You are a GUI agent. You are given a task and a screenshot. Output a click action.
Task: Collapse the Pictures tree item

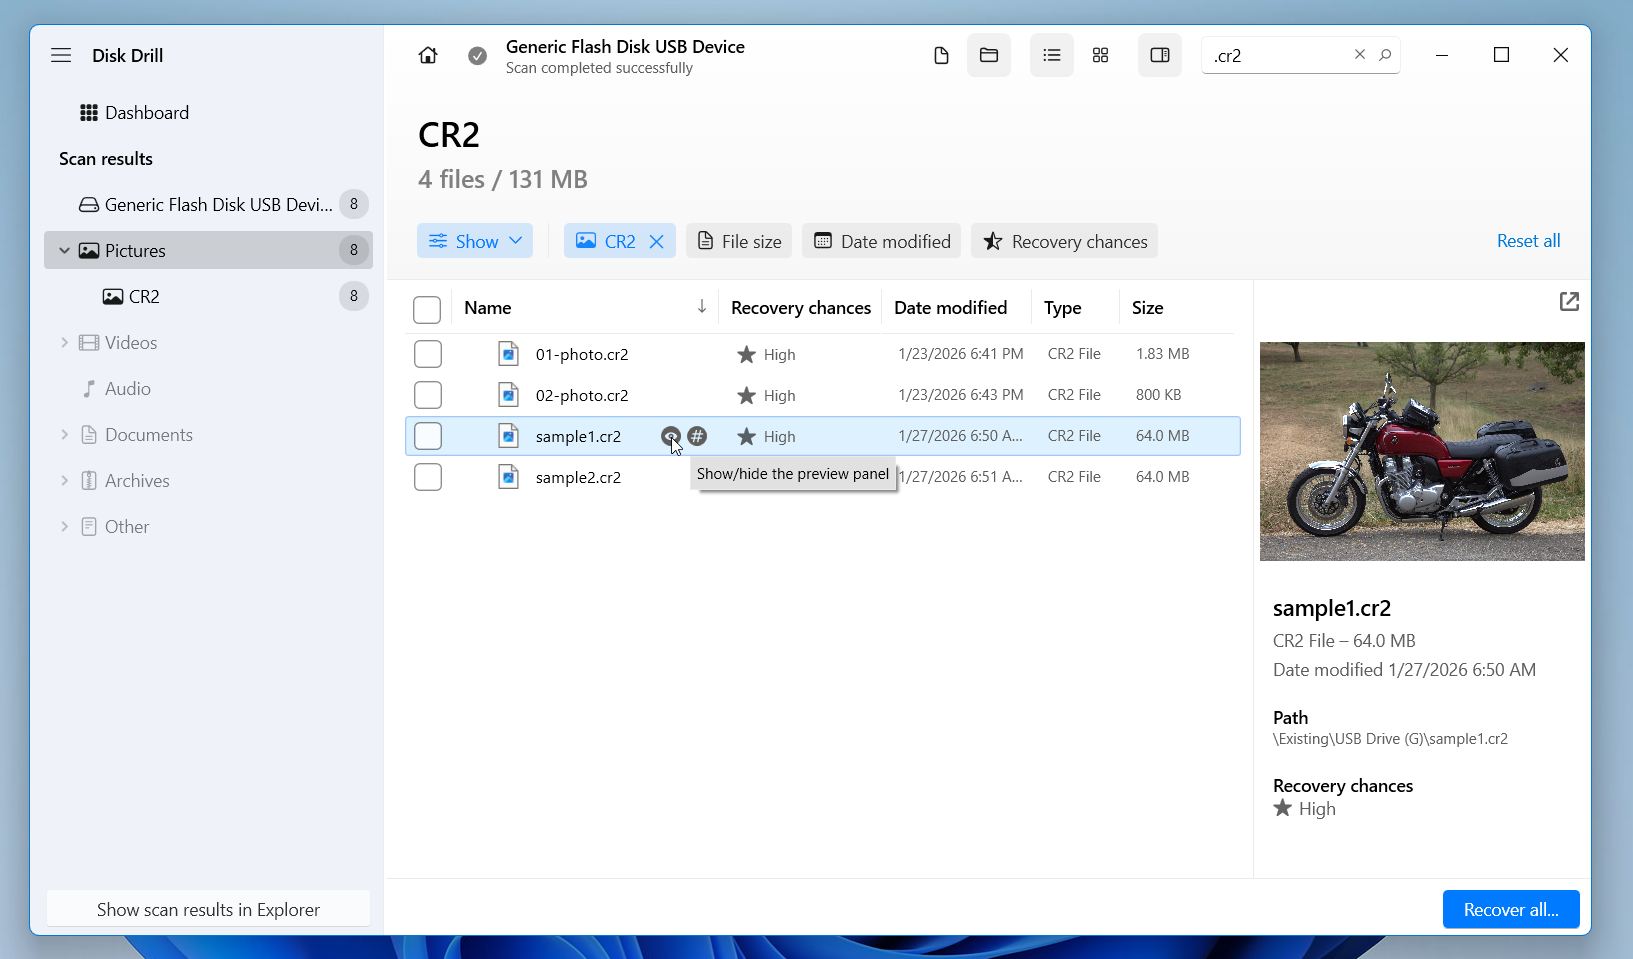click(x=64, y=250)
